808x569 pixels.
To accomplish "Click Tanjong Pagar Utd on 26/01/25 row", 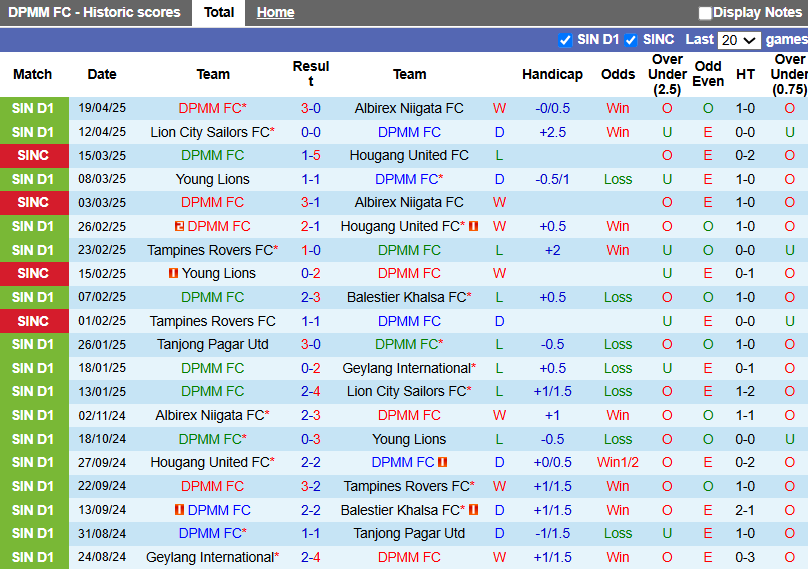I will (x=212, y=344).
